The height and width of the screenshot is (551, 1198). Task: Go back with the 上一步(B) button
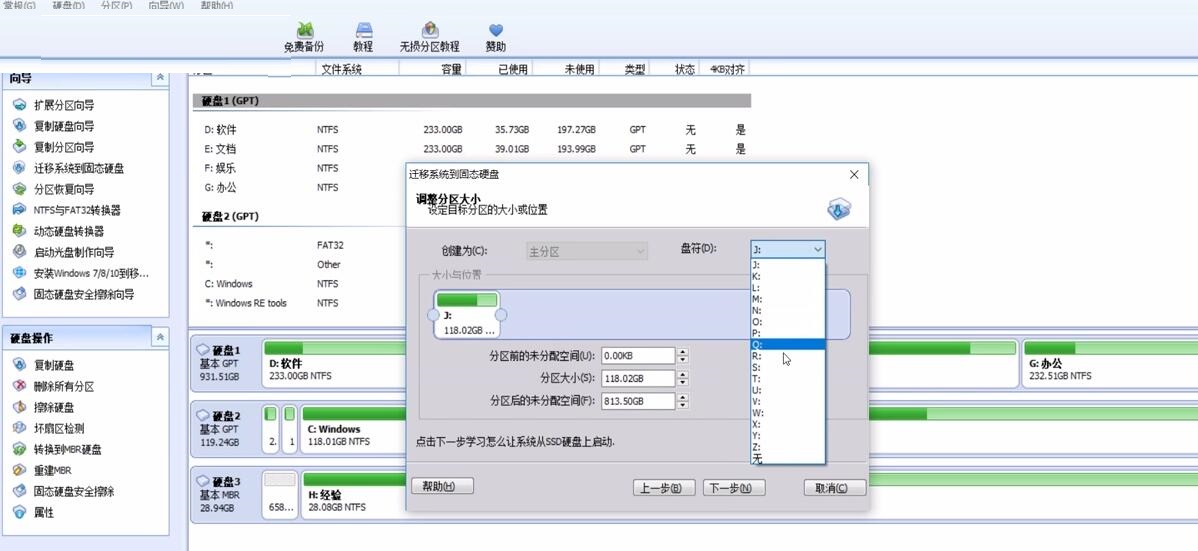(x=663, y=488)
